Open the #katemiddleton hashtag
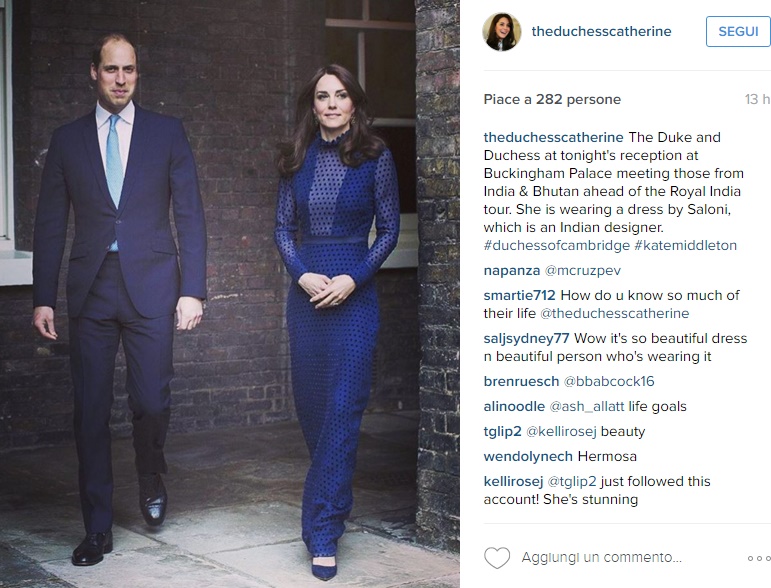Screen dimensions: 771x588 685,245
